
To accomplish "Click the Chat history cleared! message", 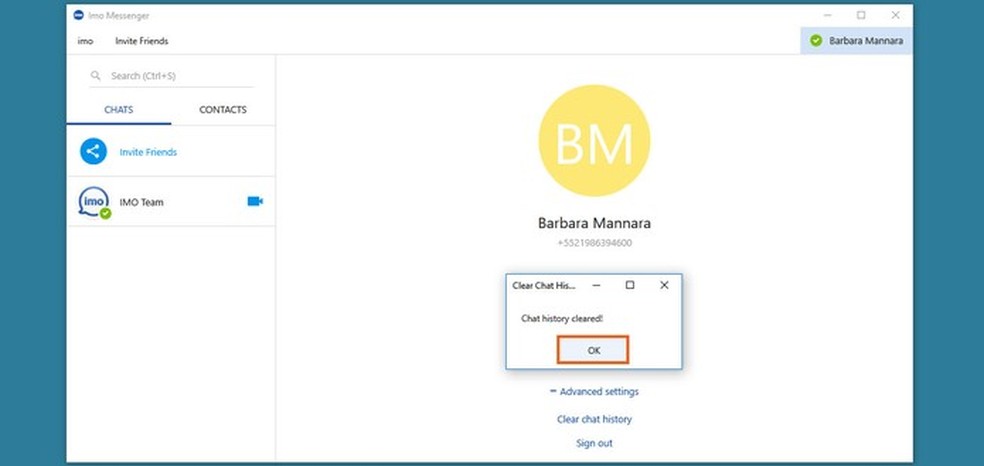I will click(562, 319).
